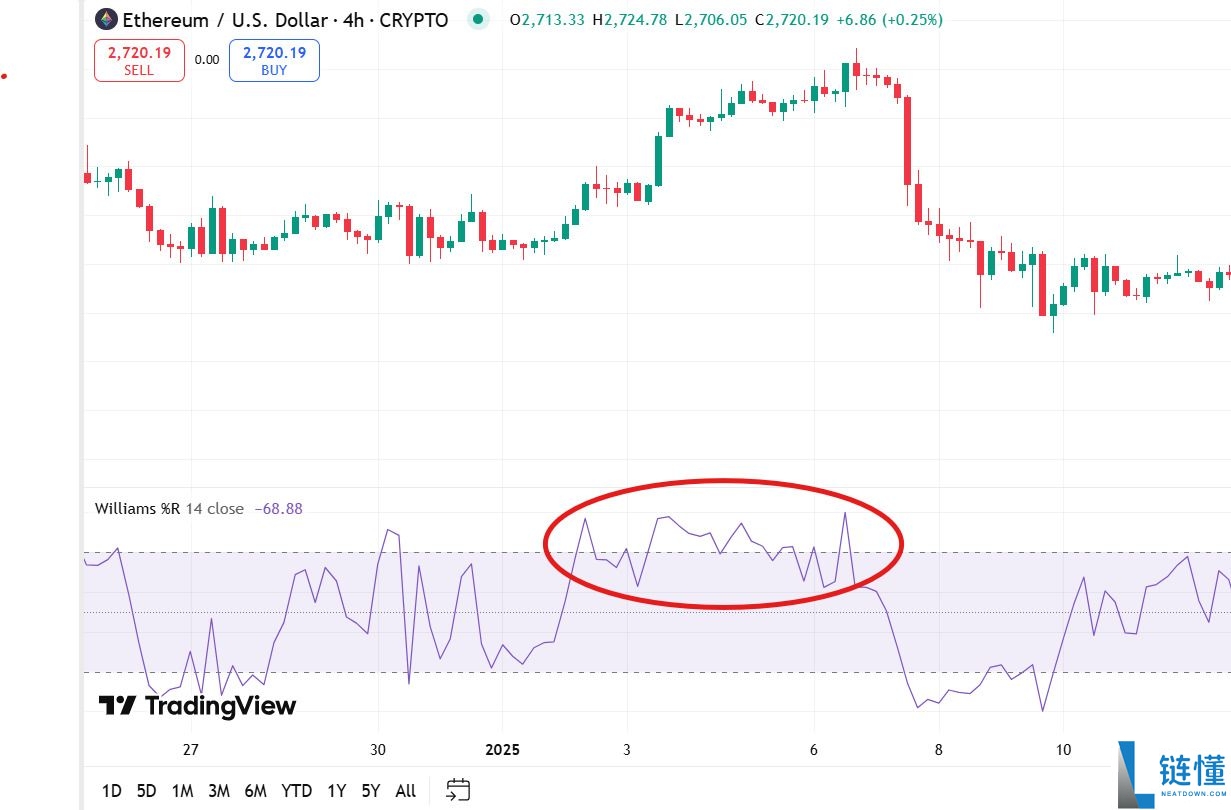Choose the 6M date range
The image size is (1231, 810).
coord(255,791)
